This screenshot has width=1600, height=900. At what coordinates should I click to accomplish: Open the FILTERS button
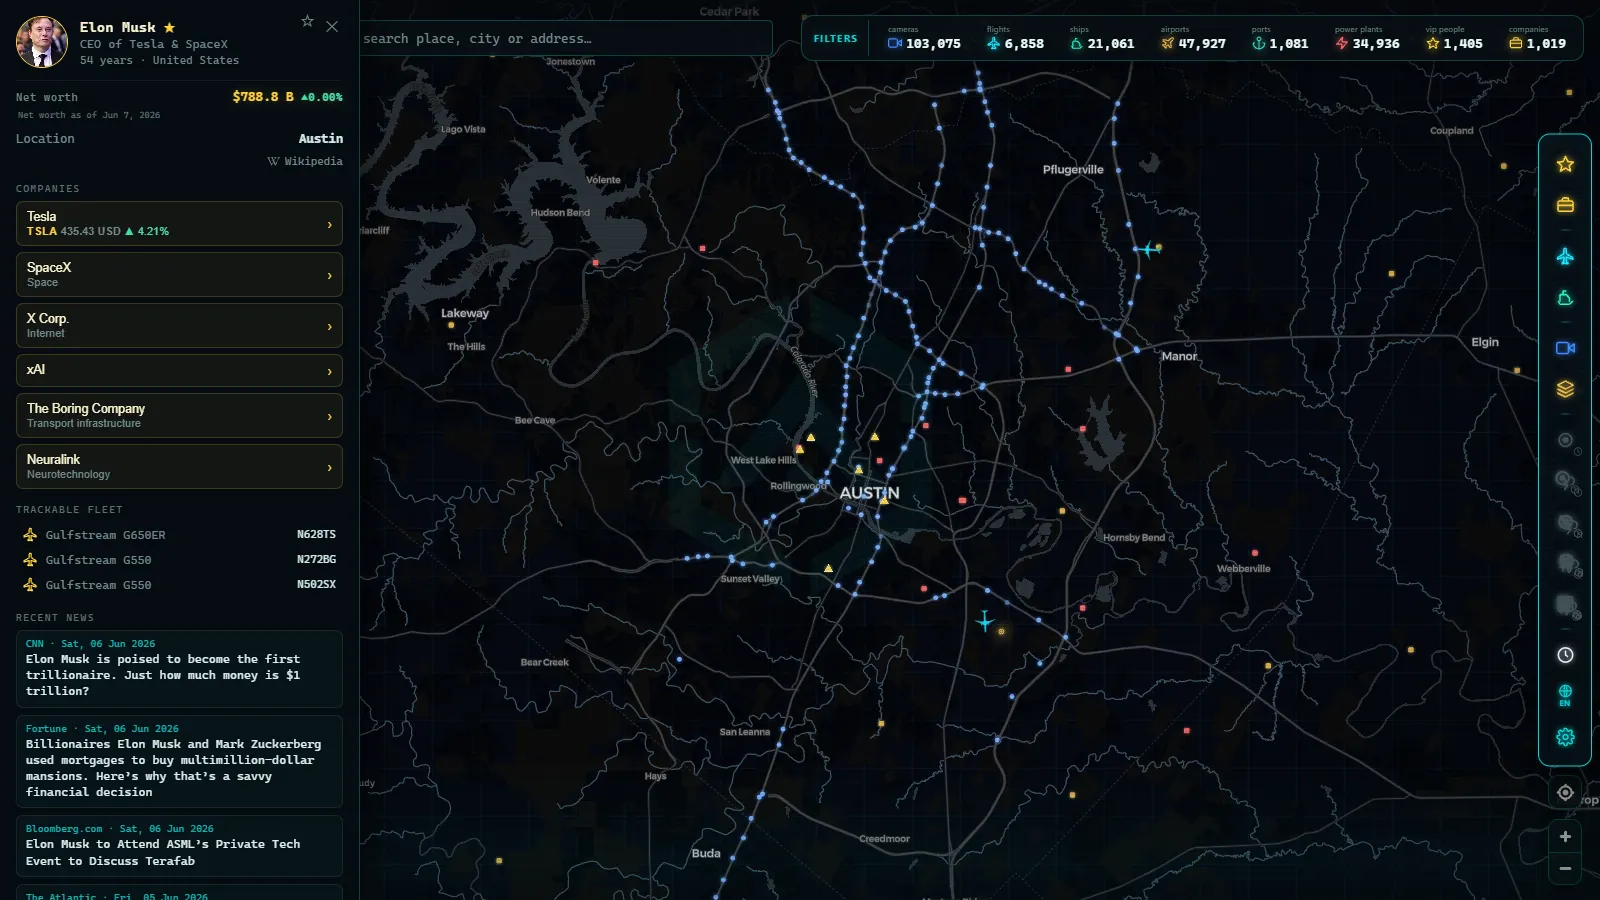pyautogui.click(x=835, y=39)
